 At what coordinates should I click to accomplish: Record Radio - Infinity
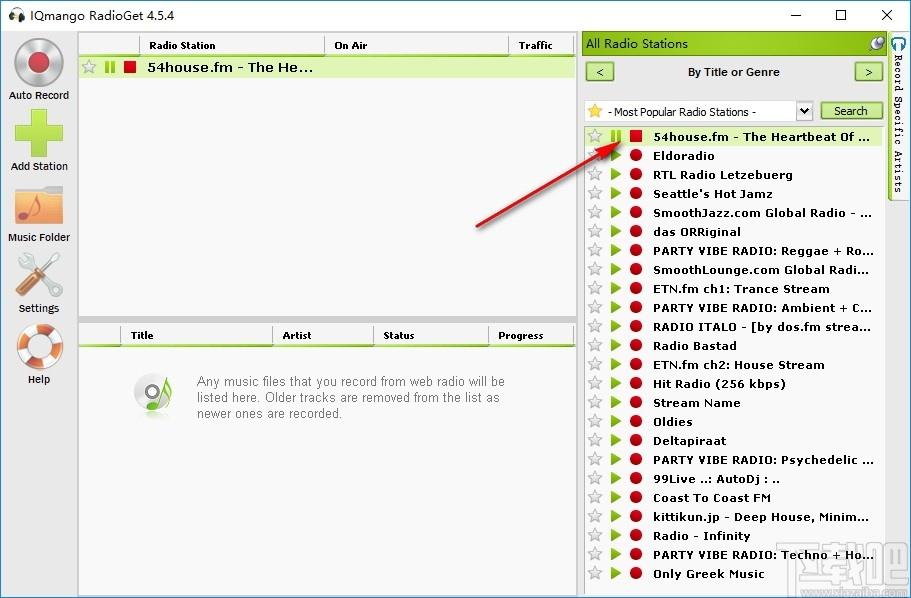tap(636, 535)
